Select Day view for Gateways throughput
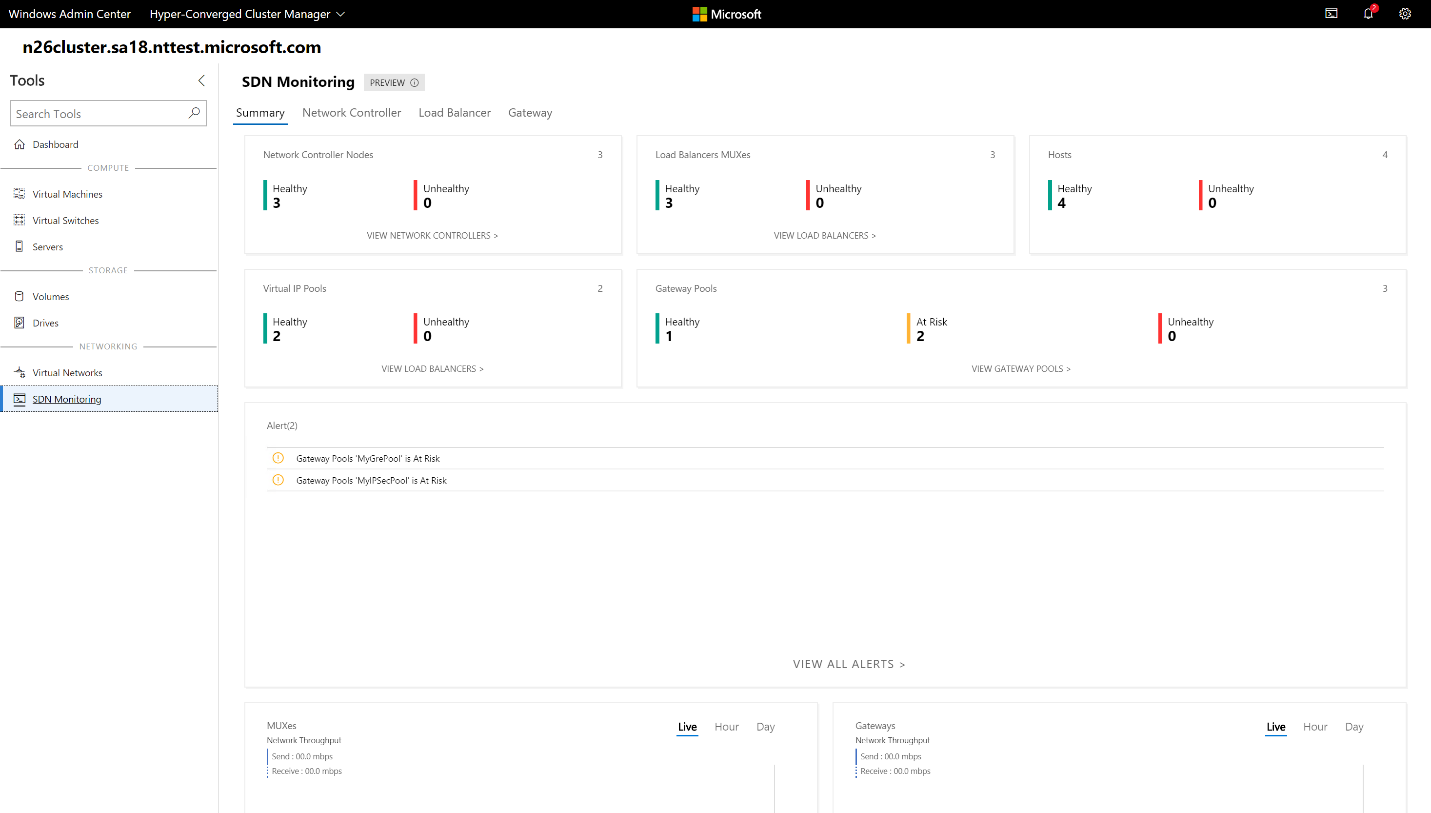This screenshot has height=813, width=1431. click(1353, 727)
